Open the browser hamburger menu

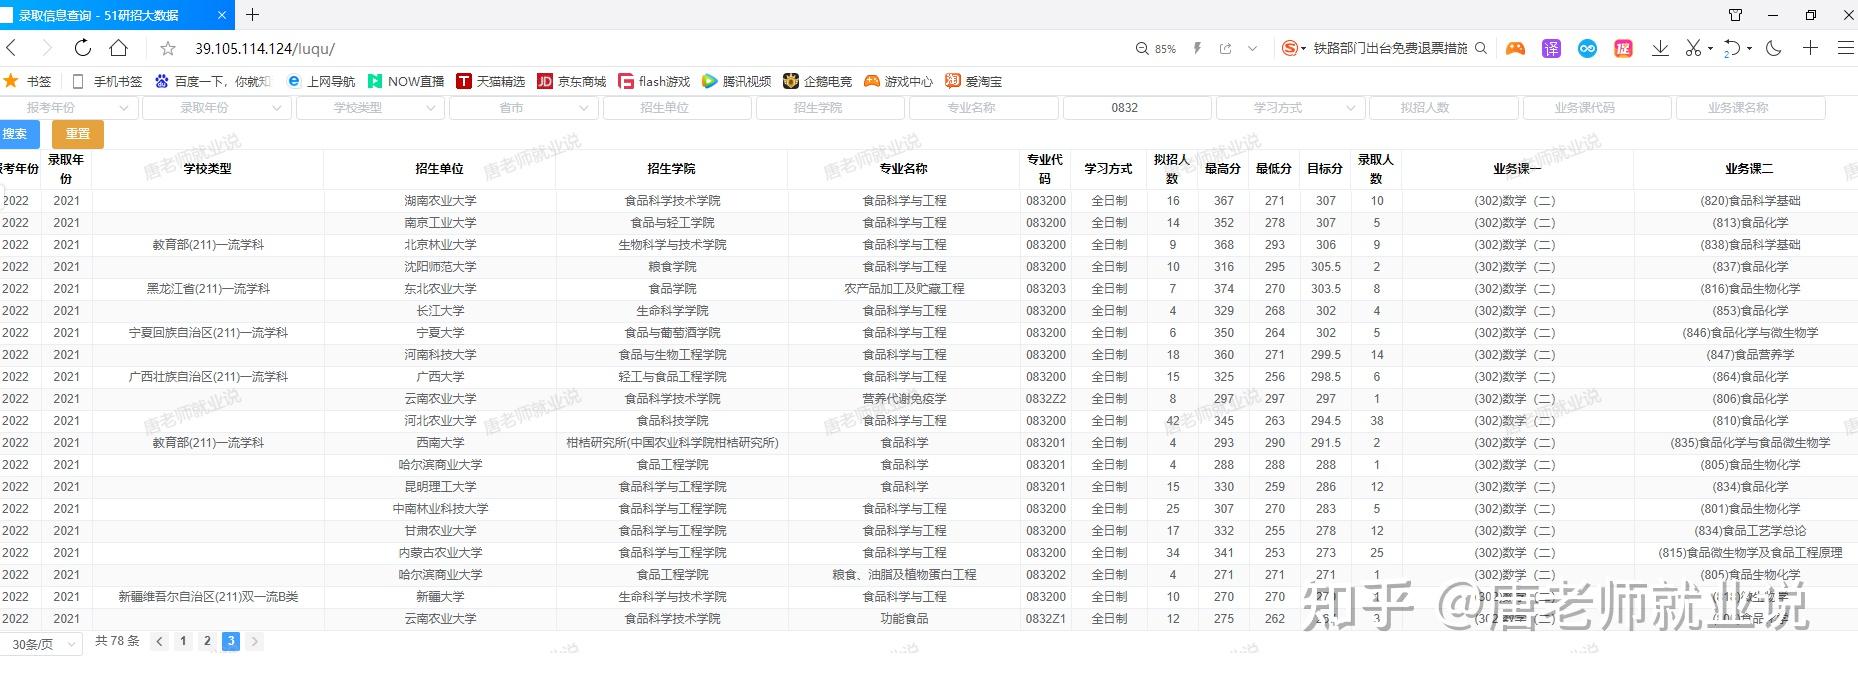[1846, 48]
